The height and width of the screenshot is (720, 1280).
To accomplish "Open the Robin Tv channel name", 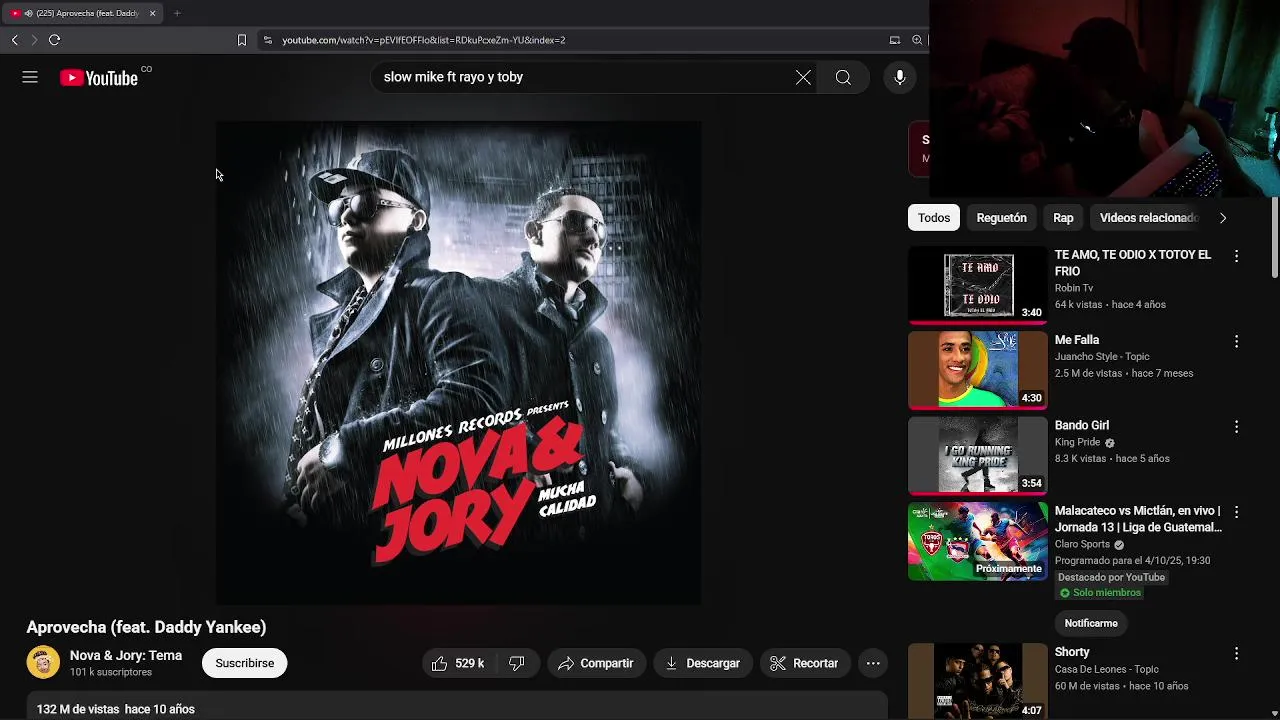I will pyautogui.click(x=1074, y=288).
